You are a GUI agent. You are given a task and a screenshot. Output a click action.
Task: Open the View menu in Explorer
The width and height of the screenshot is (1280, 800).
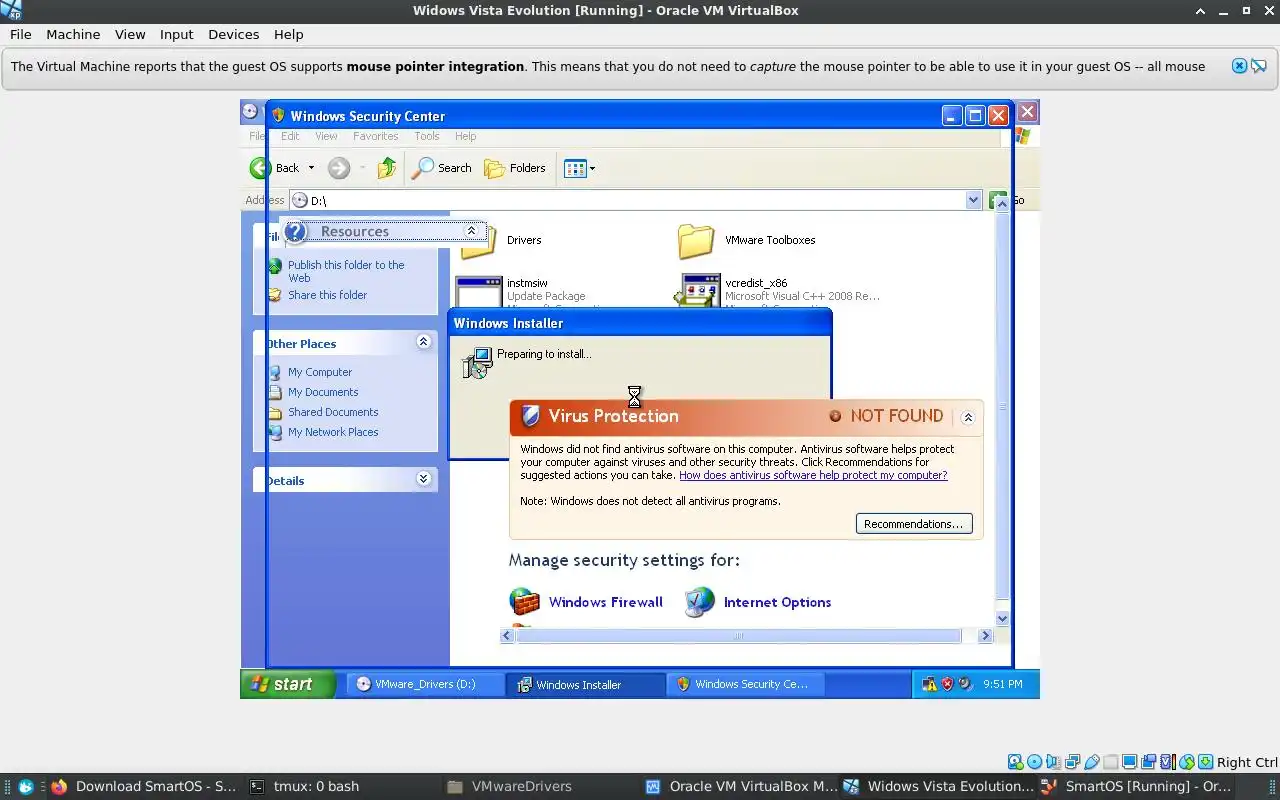tap(326, 136)
